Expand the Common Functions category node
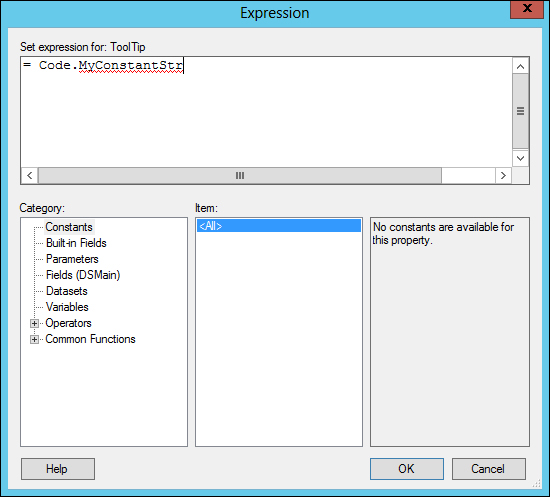The width and height of the screenshot is (550, 497). tap(34, 340)
